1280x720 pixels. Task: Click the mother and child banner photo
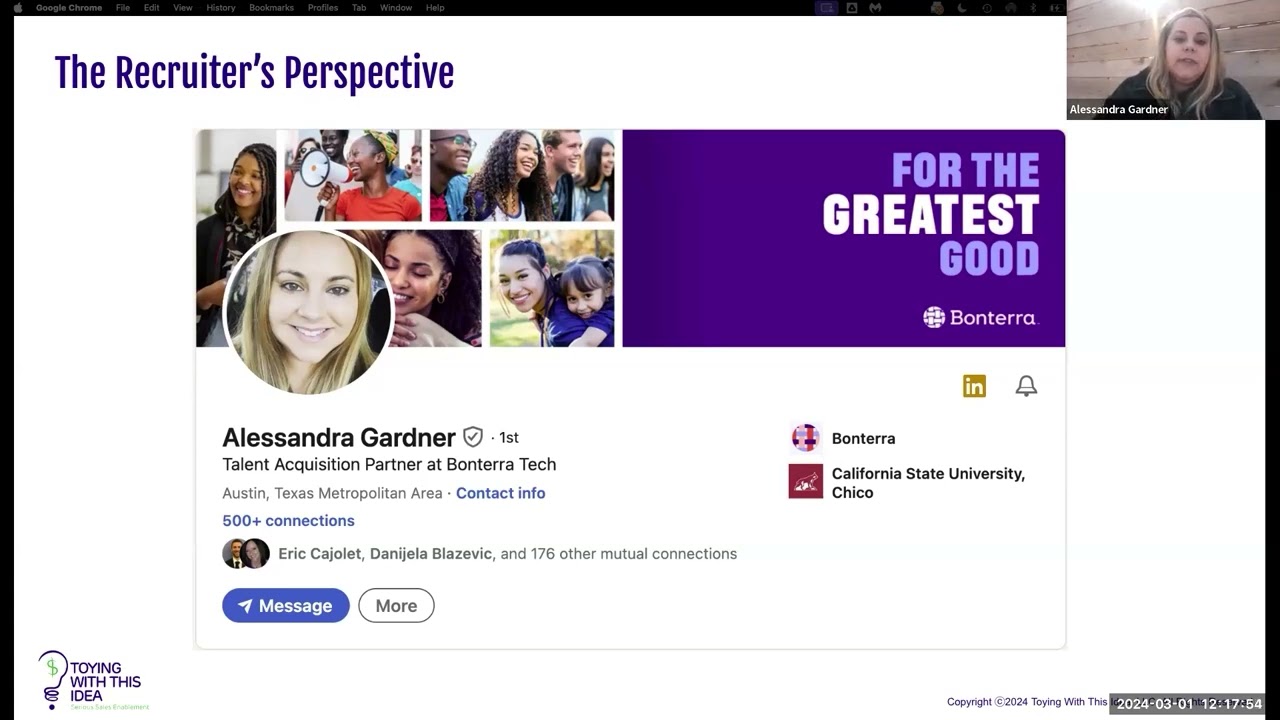552,289
